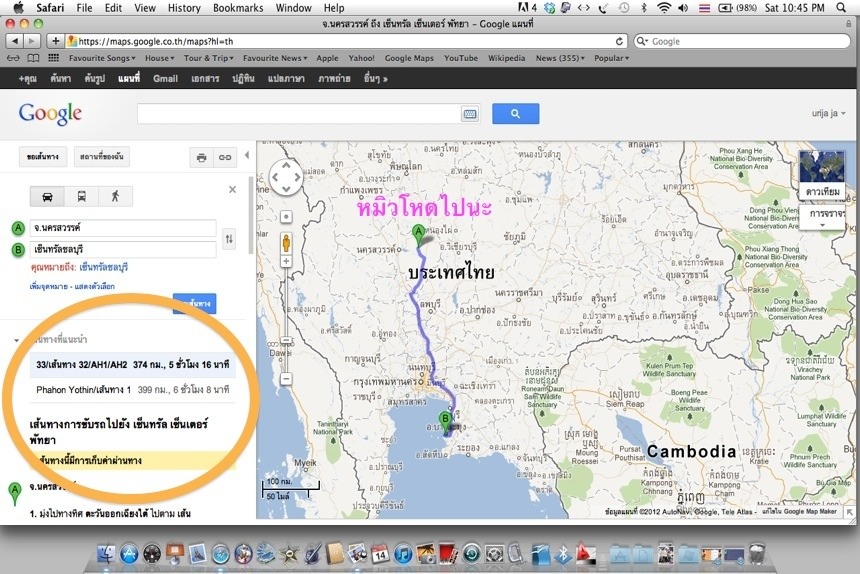Select route 33/AH1/AH2 374 km
The image size is (860, 574).
133,365
